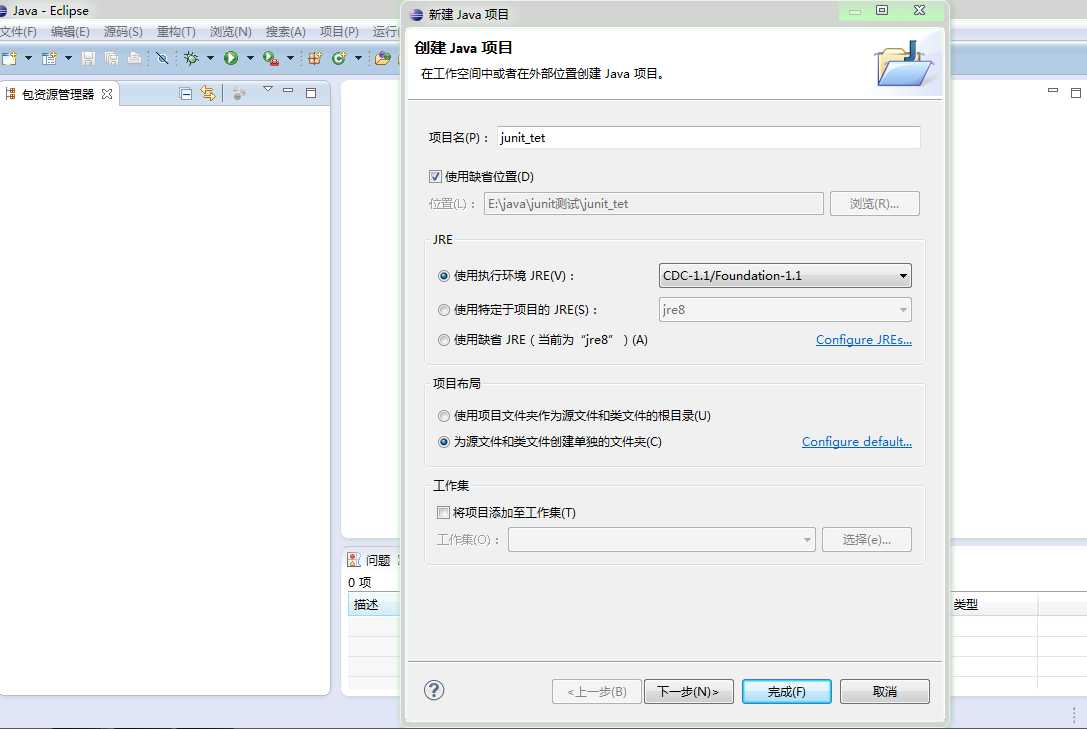Expand the Run dropdown arrow
The height and width of the screenshot is (729, 1087).
click(x=250, y=58)
